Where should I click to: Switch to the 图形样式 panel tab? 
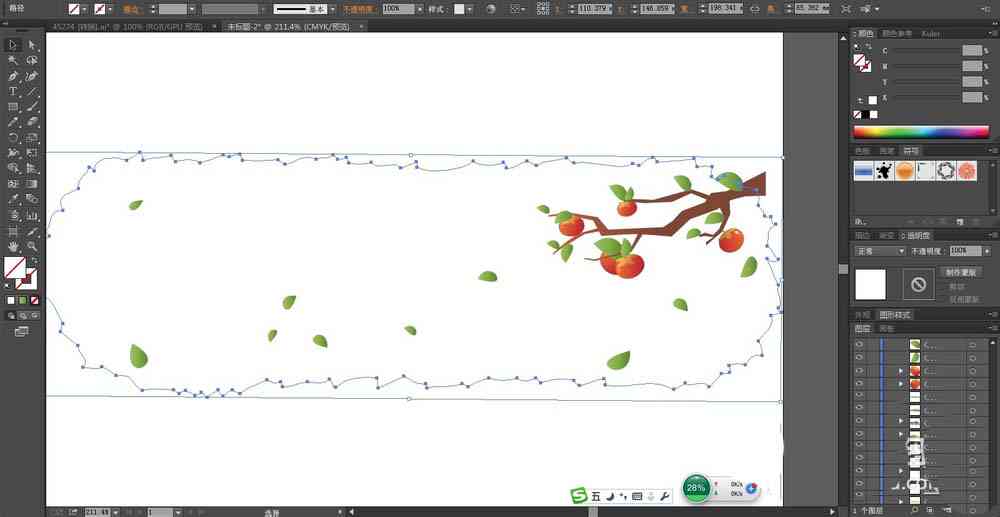tap(895, 314)
